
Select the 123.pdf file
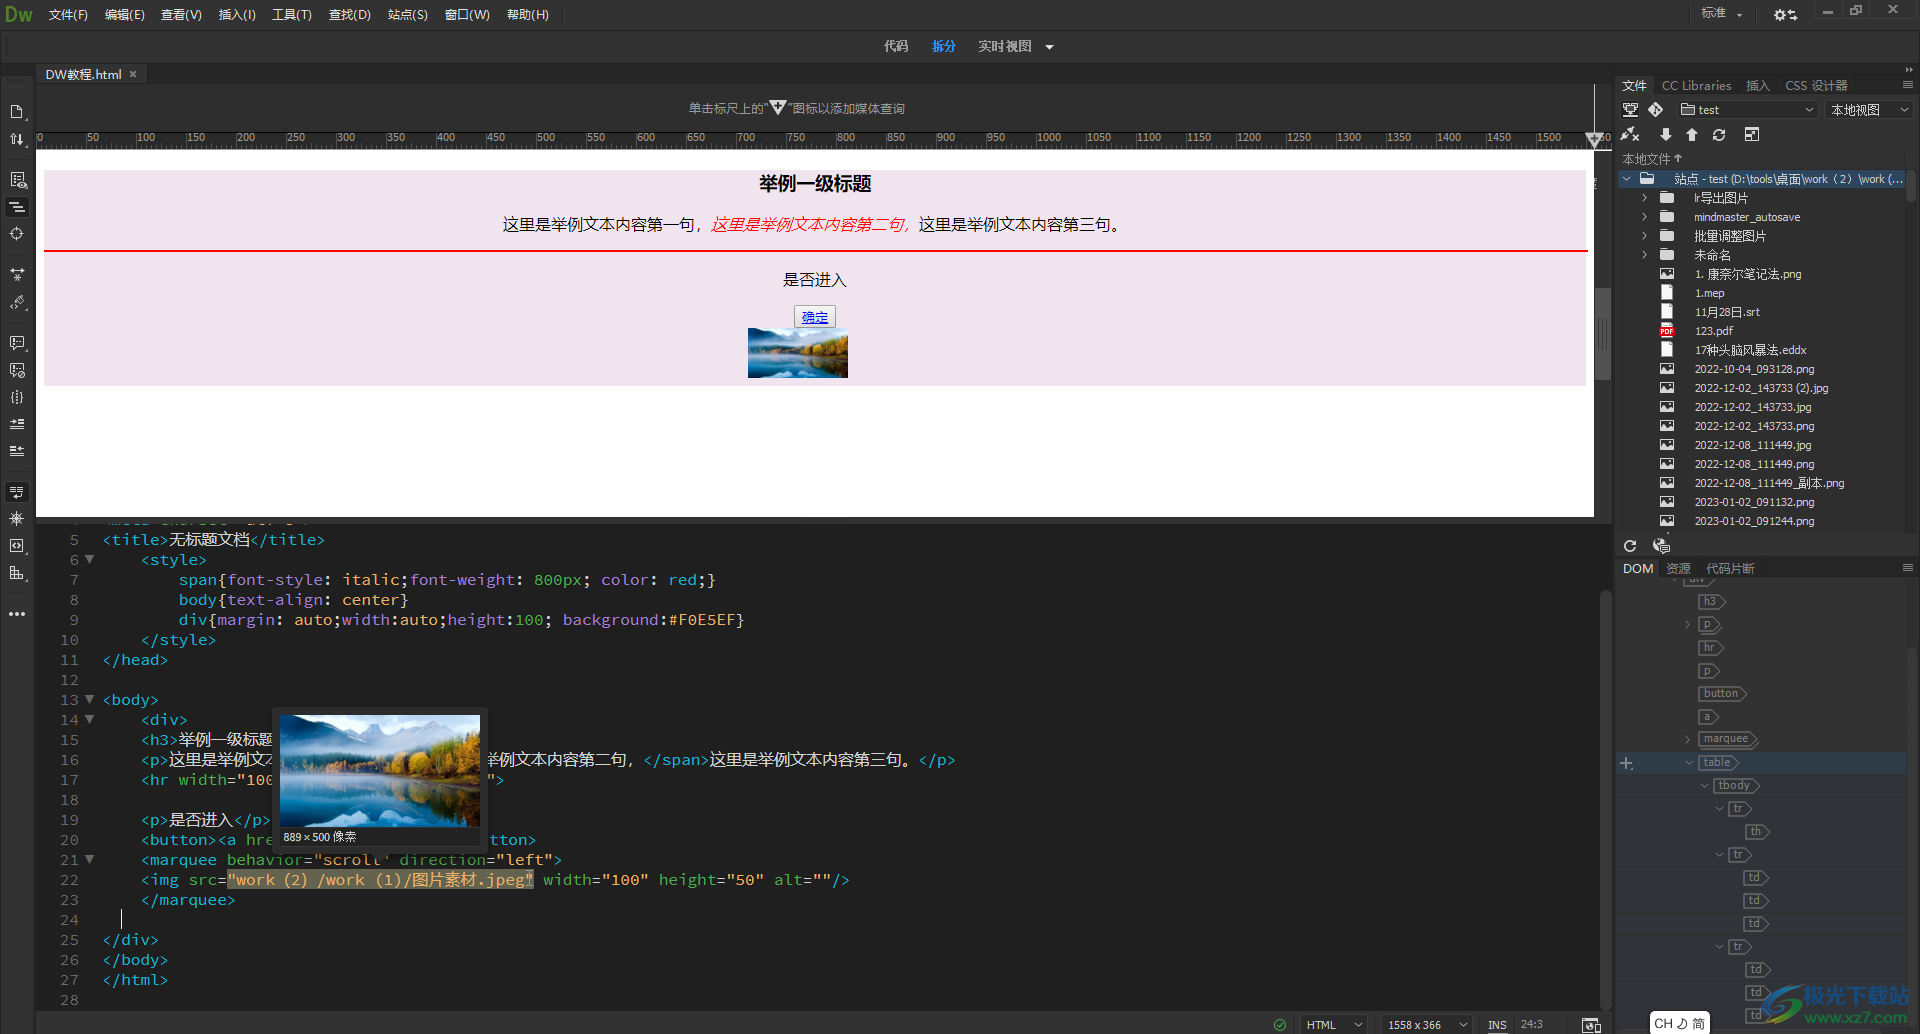1714,331
